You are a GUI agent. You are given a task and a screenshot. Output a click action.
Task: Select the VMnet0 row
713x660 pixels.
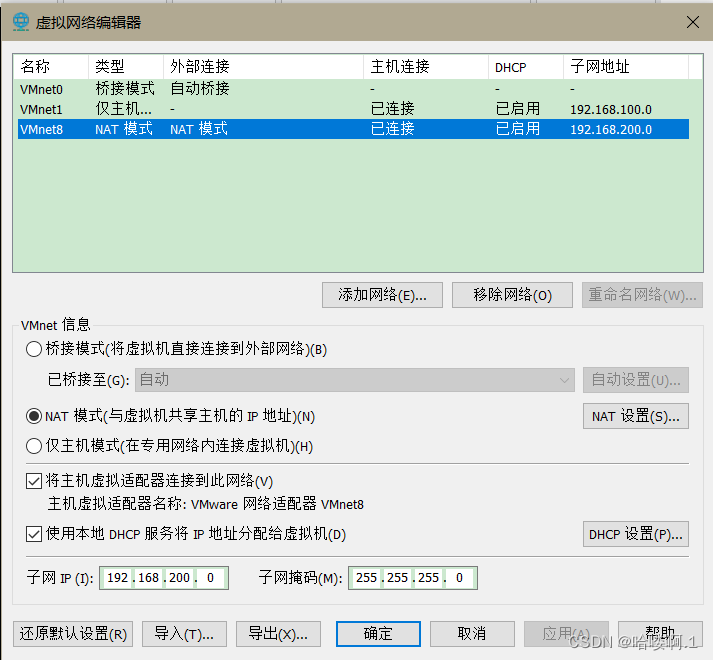353,89
